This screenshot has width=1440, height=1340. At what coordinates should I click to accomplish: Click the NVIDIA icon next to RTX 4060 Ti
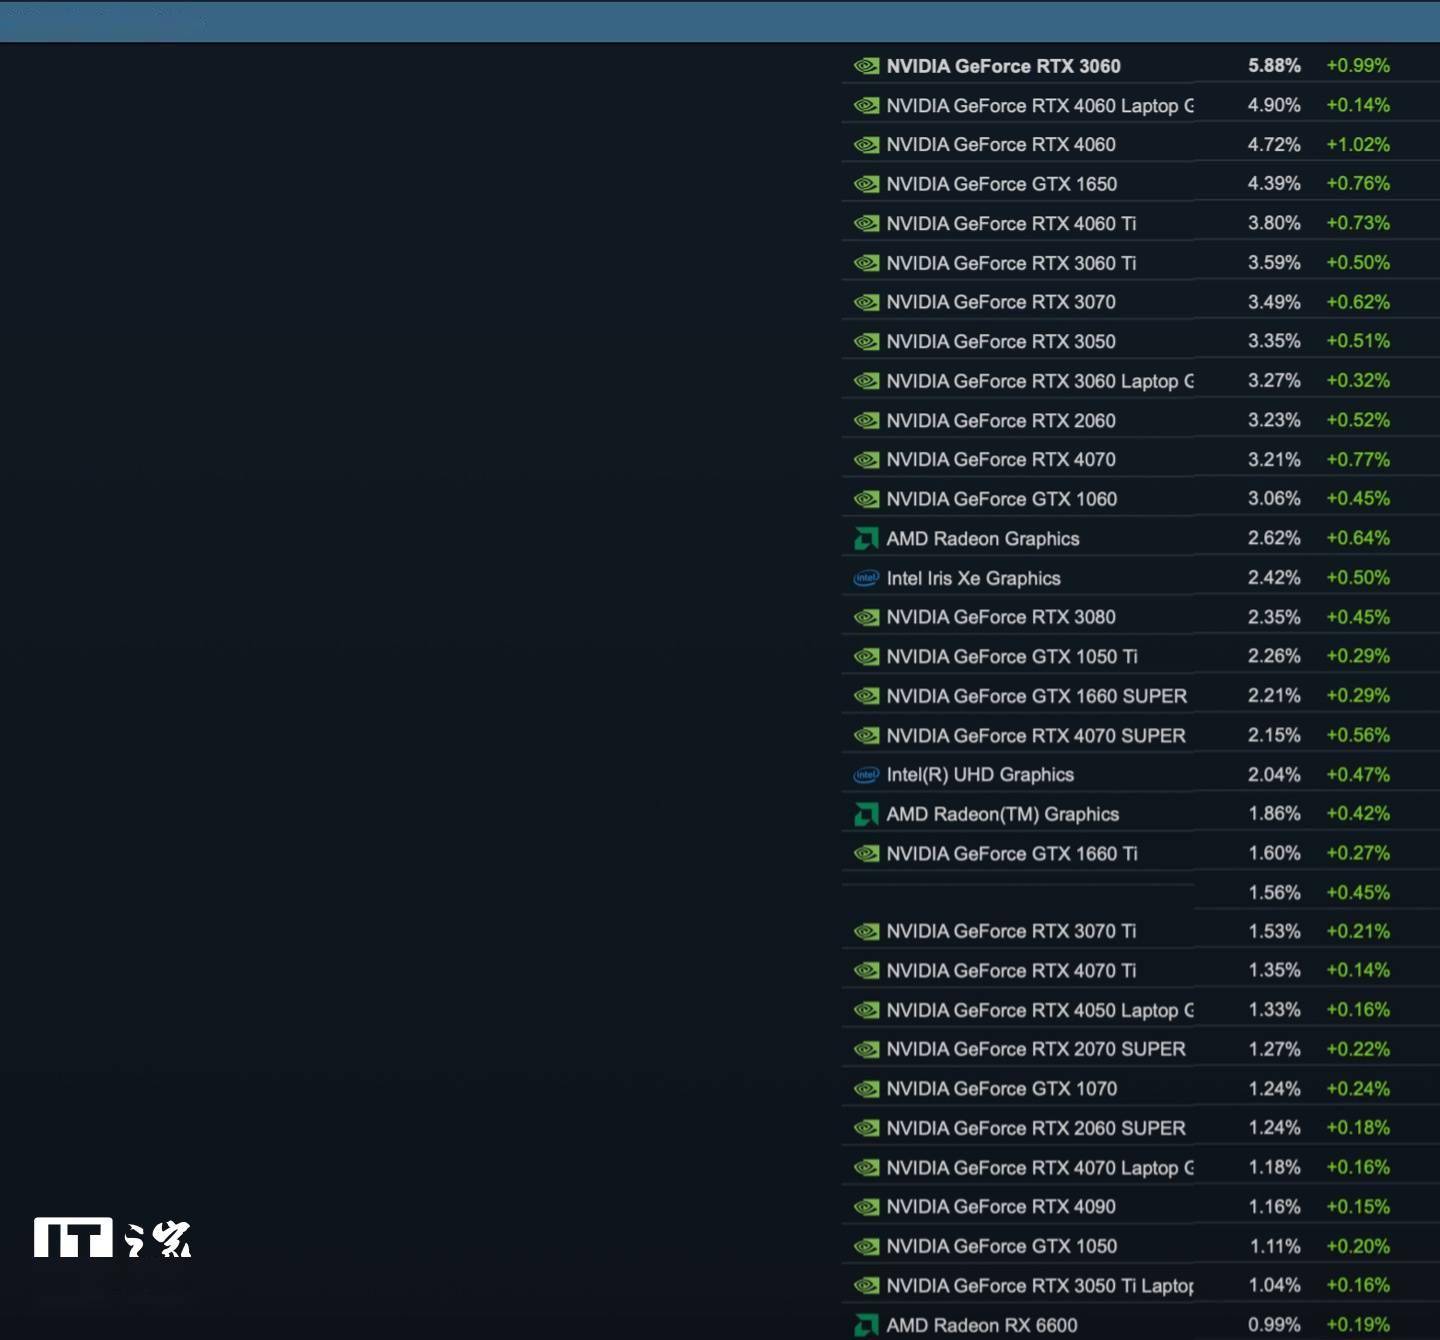866,223
